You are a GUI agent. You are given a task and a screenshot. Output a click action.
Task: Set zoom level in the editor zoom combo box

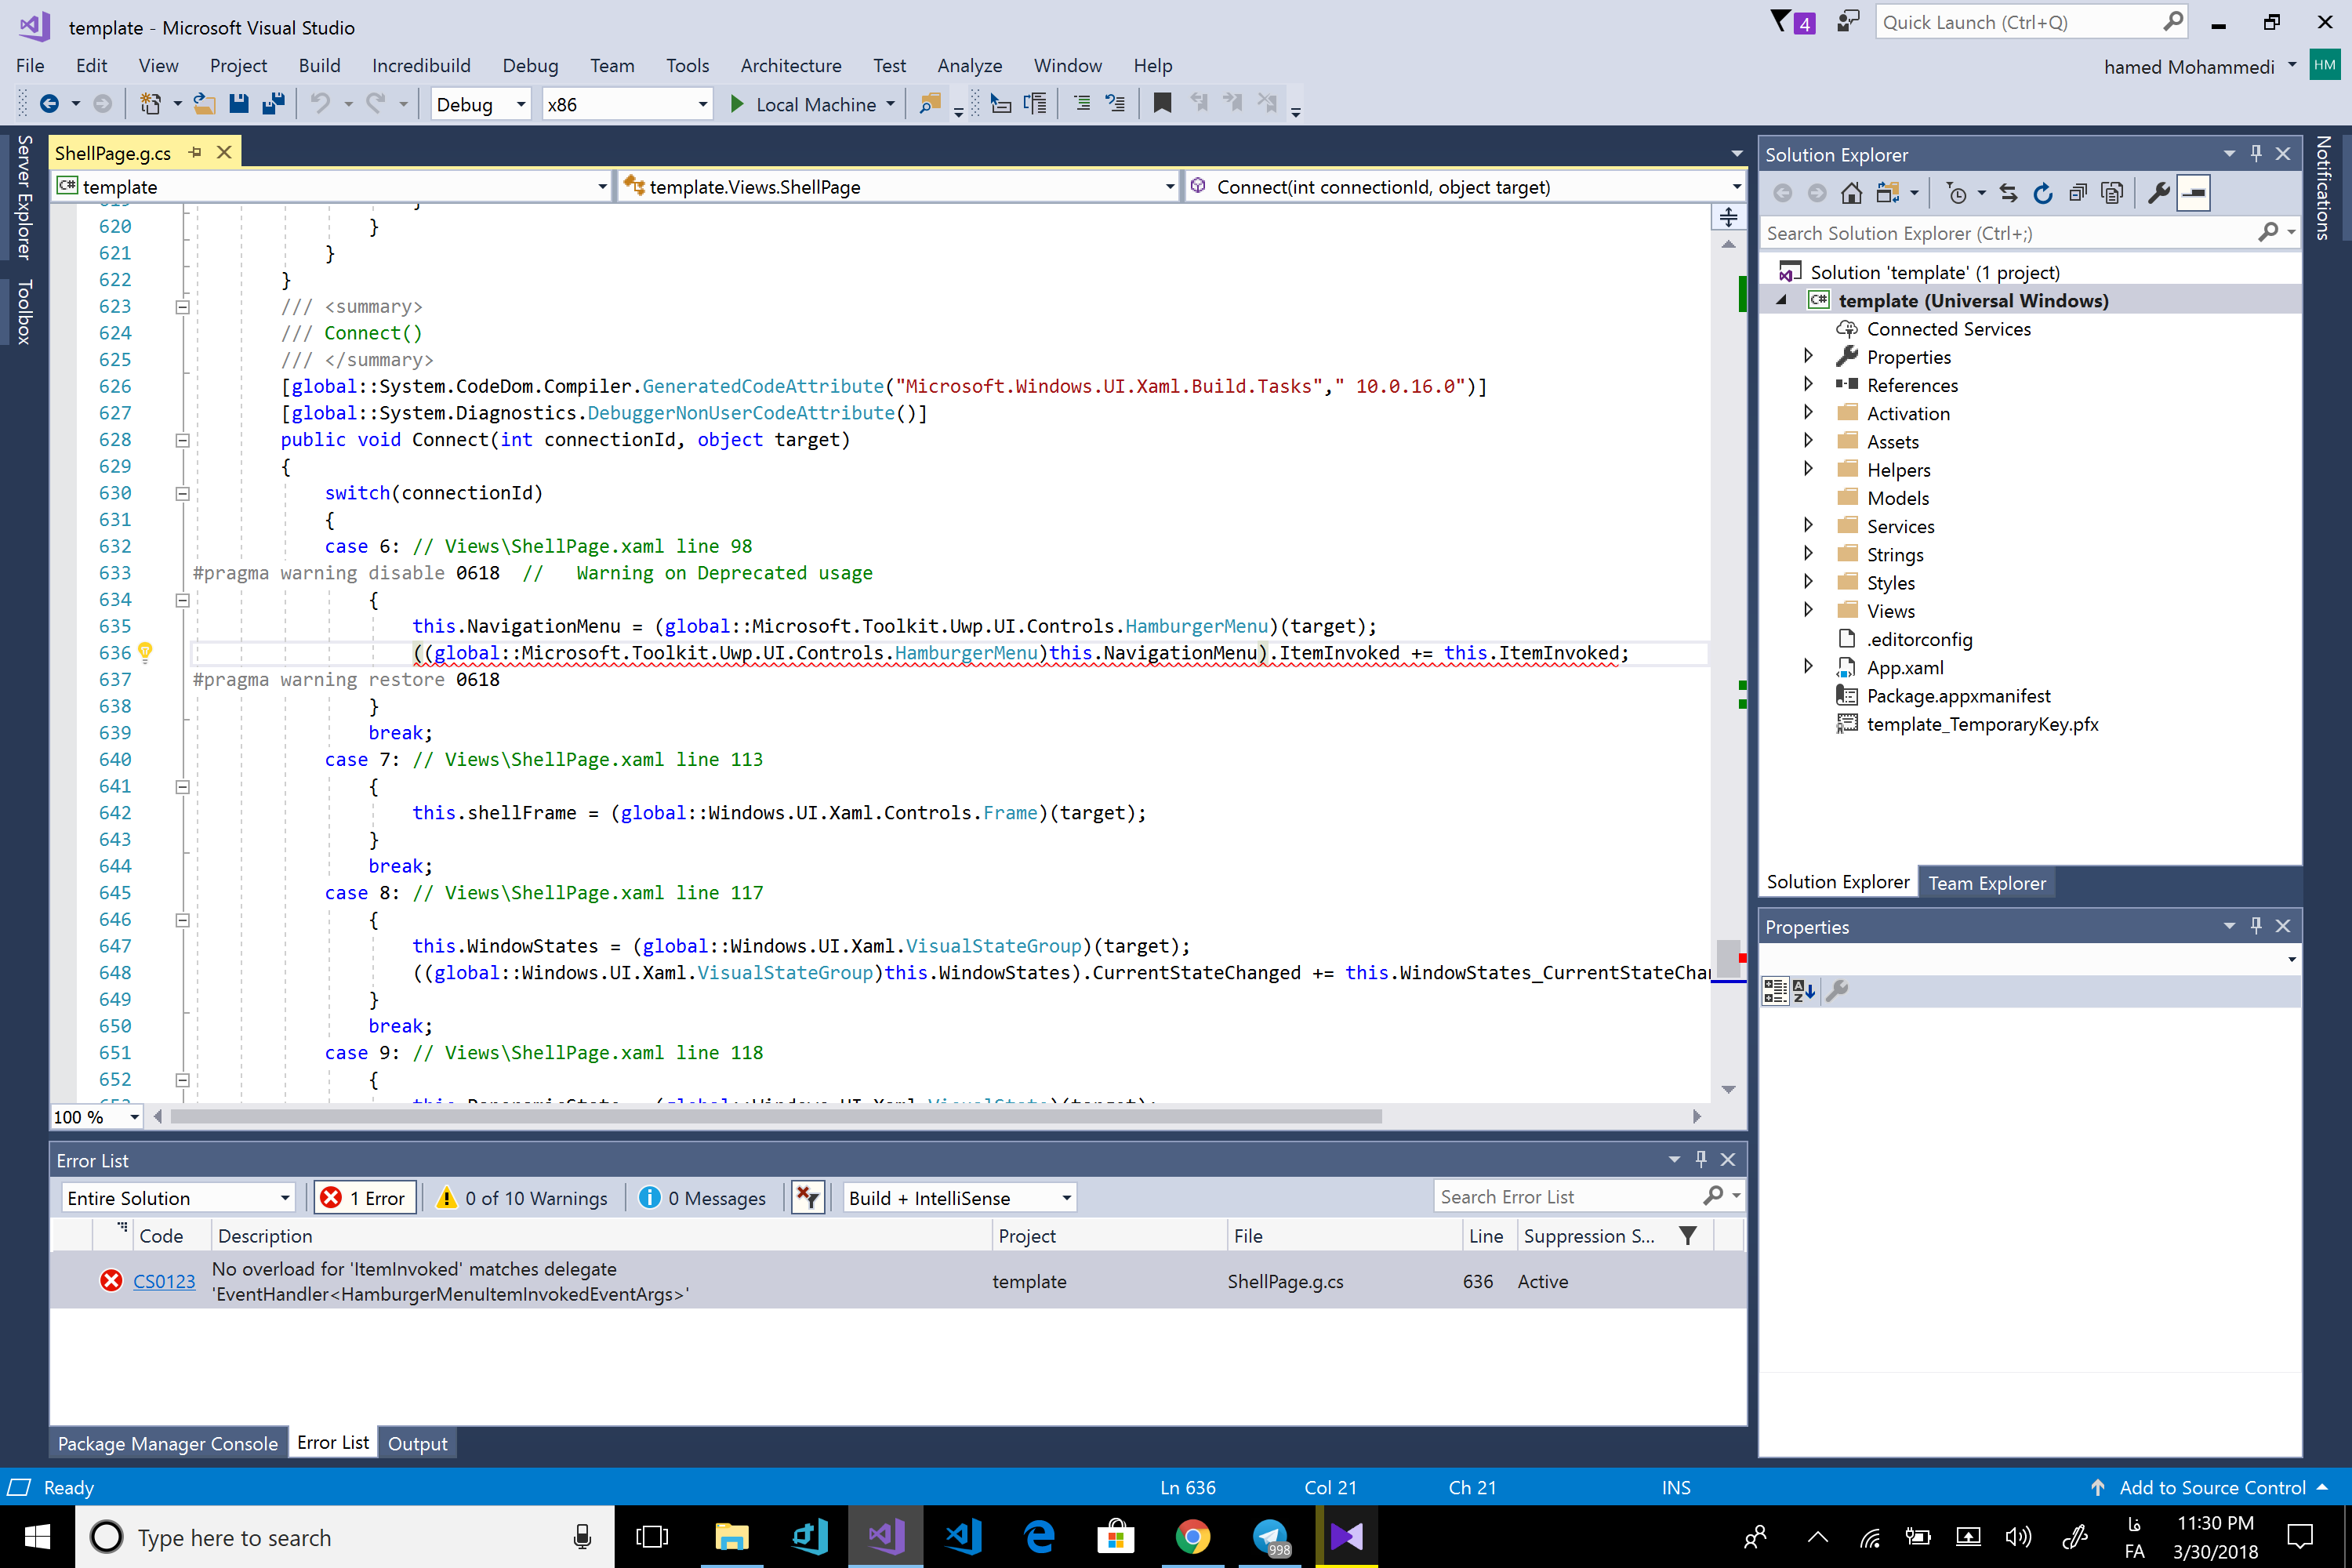(x=95, y=1117)
